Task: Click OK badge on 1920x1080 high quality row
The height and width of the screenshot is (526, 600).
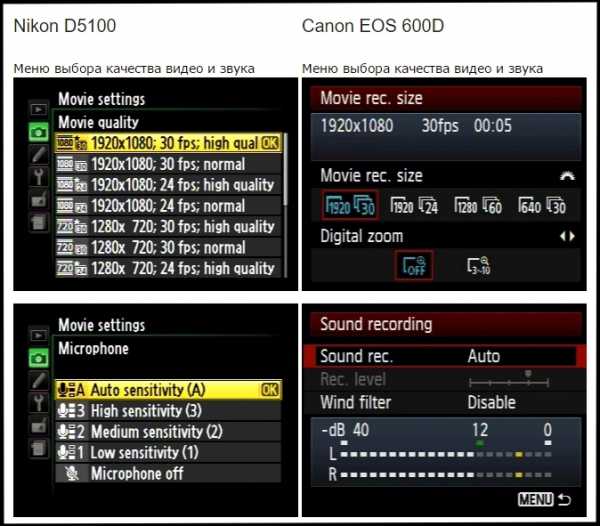Action: tap(270, 143)
